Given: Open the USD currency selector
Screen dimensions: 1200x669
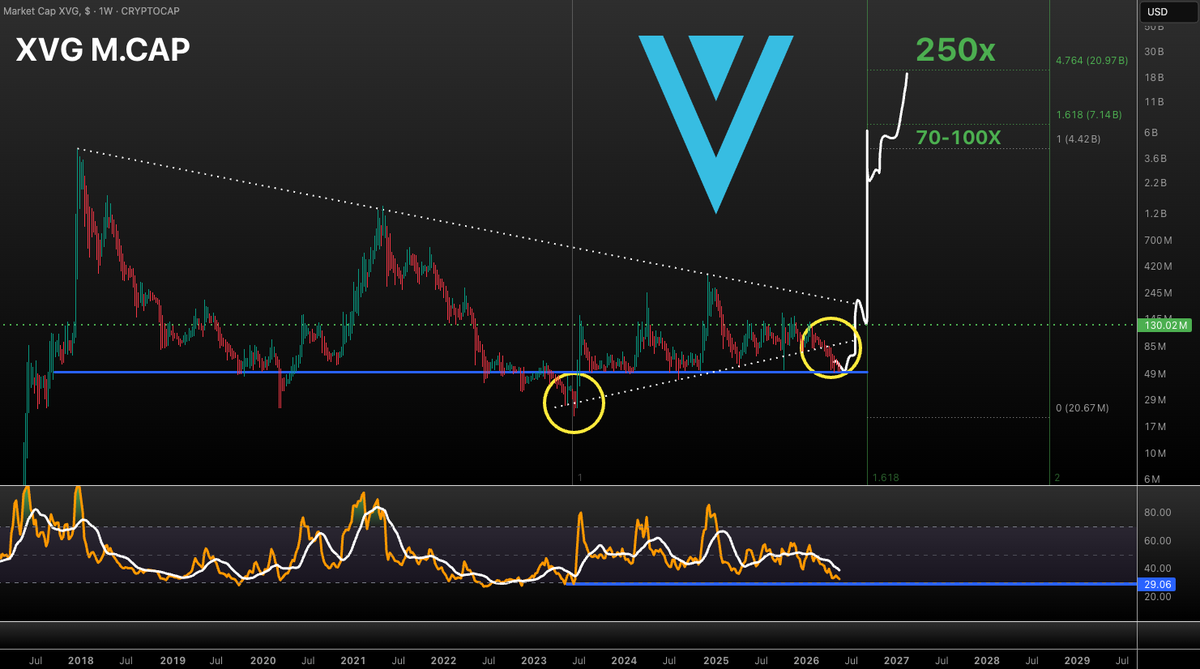Looking at the screenshot, I should click(x=1169, y=12).
